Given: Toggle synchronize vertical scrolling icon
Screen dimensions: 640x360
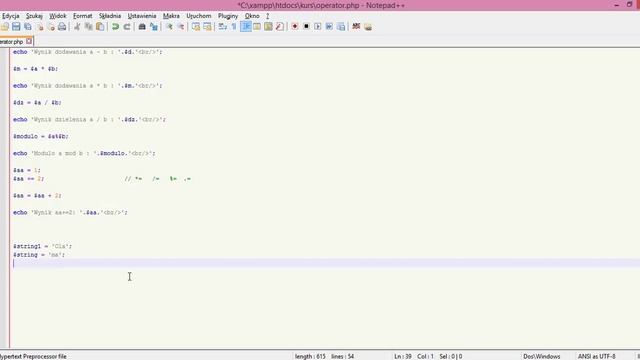Looking at the screenshot, I should coord(196,27).
